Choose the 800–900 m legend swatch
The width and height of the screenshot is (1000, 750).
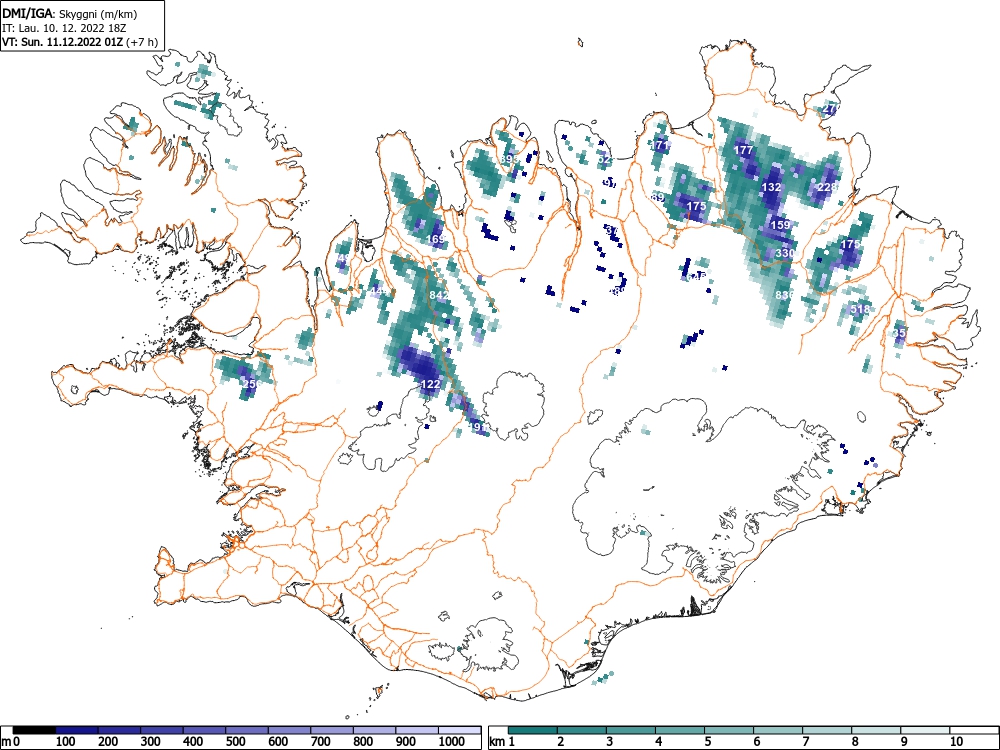coord(374,730)
